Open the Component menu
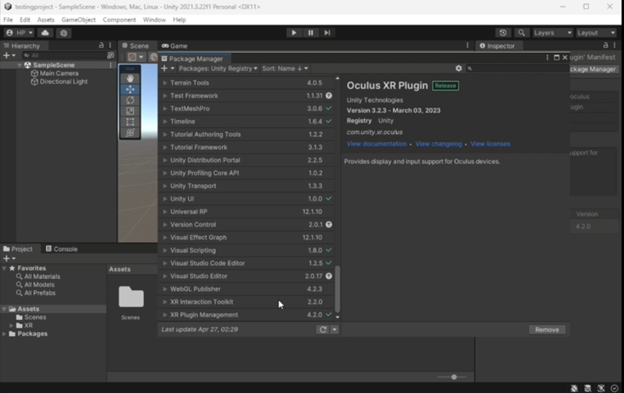Image resolution: width=624 pixels, height=393 pixels. (x=119, y=19)
